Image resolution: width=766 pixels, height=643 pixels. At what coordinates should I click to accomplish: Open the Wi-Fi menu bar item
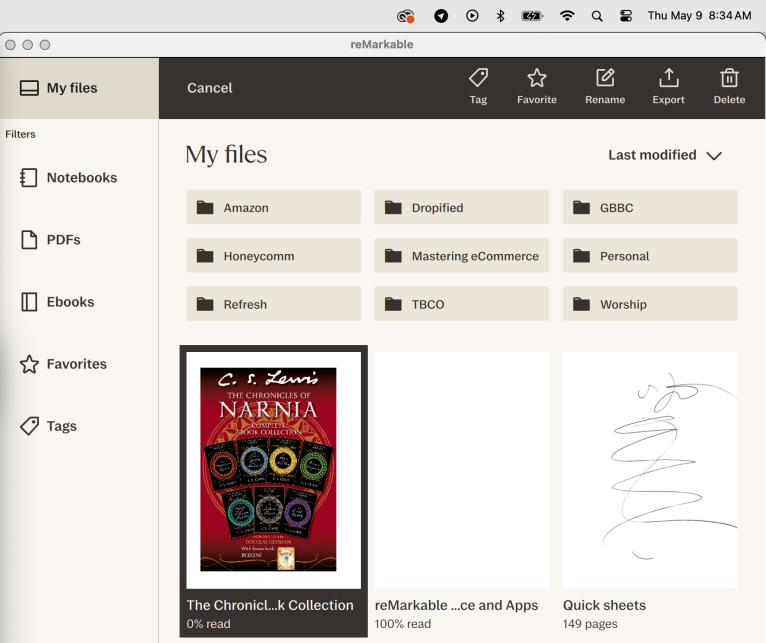[567, 16]
